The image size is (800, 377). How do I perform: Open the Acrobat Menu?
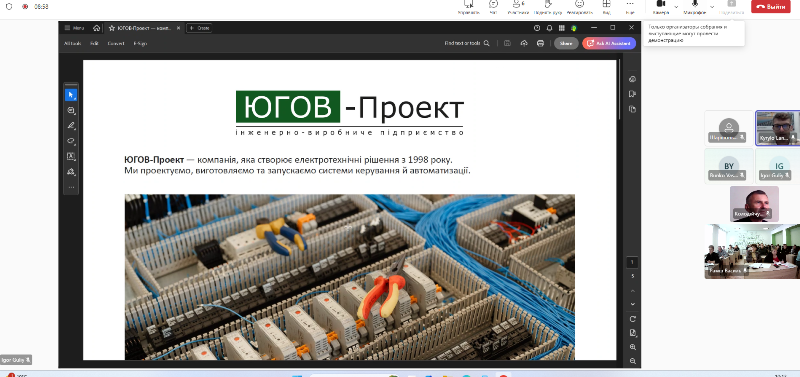[74, 28]
